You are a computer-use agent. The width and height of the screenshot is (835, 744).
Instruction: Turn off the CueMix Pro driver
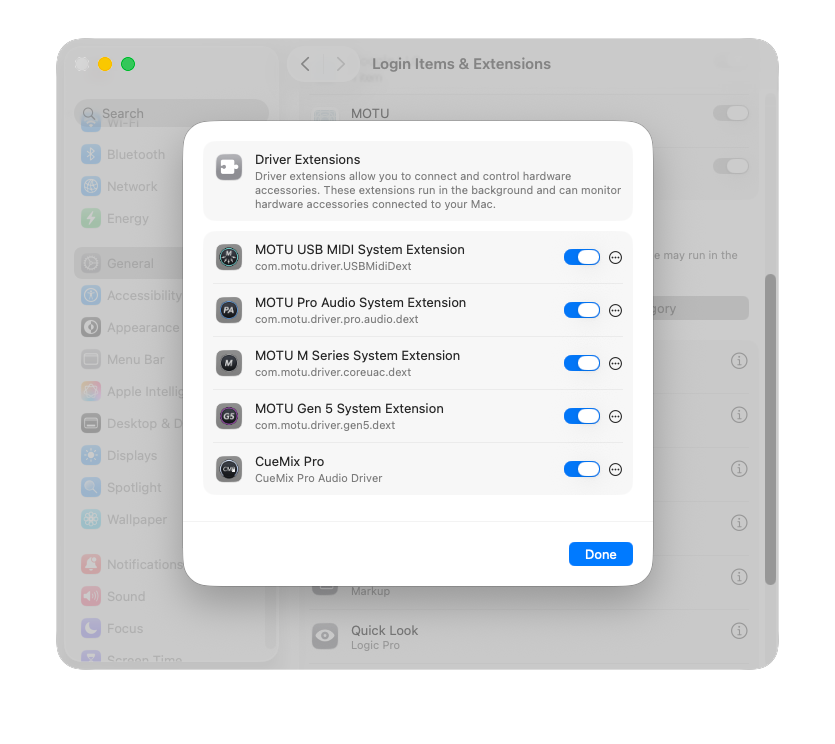pyautogui.click(x=581, y=468)
